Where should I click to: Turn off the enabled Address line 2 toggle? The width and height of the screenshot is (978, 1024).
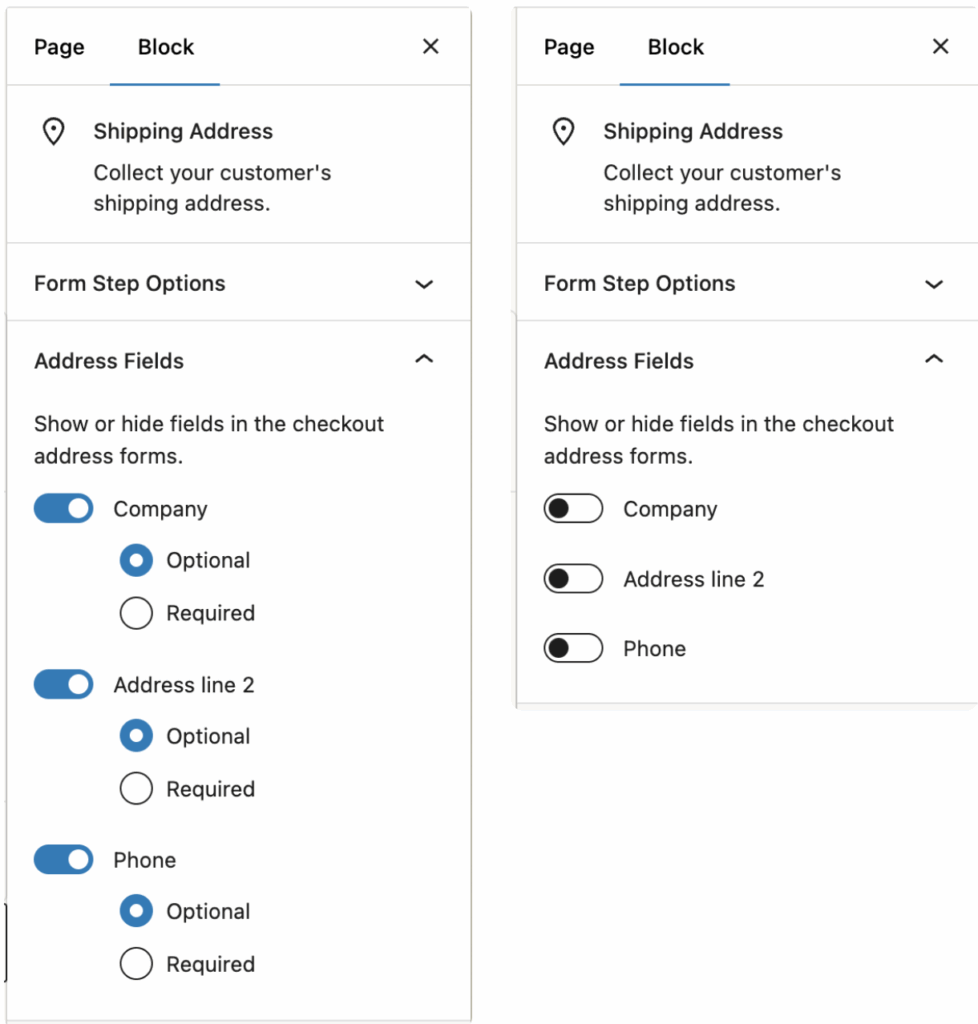[64, 685]
